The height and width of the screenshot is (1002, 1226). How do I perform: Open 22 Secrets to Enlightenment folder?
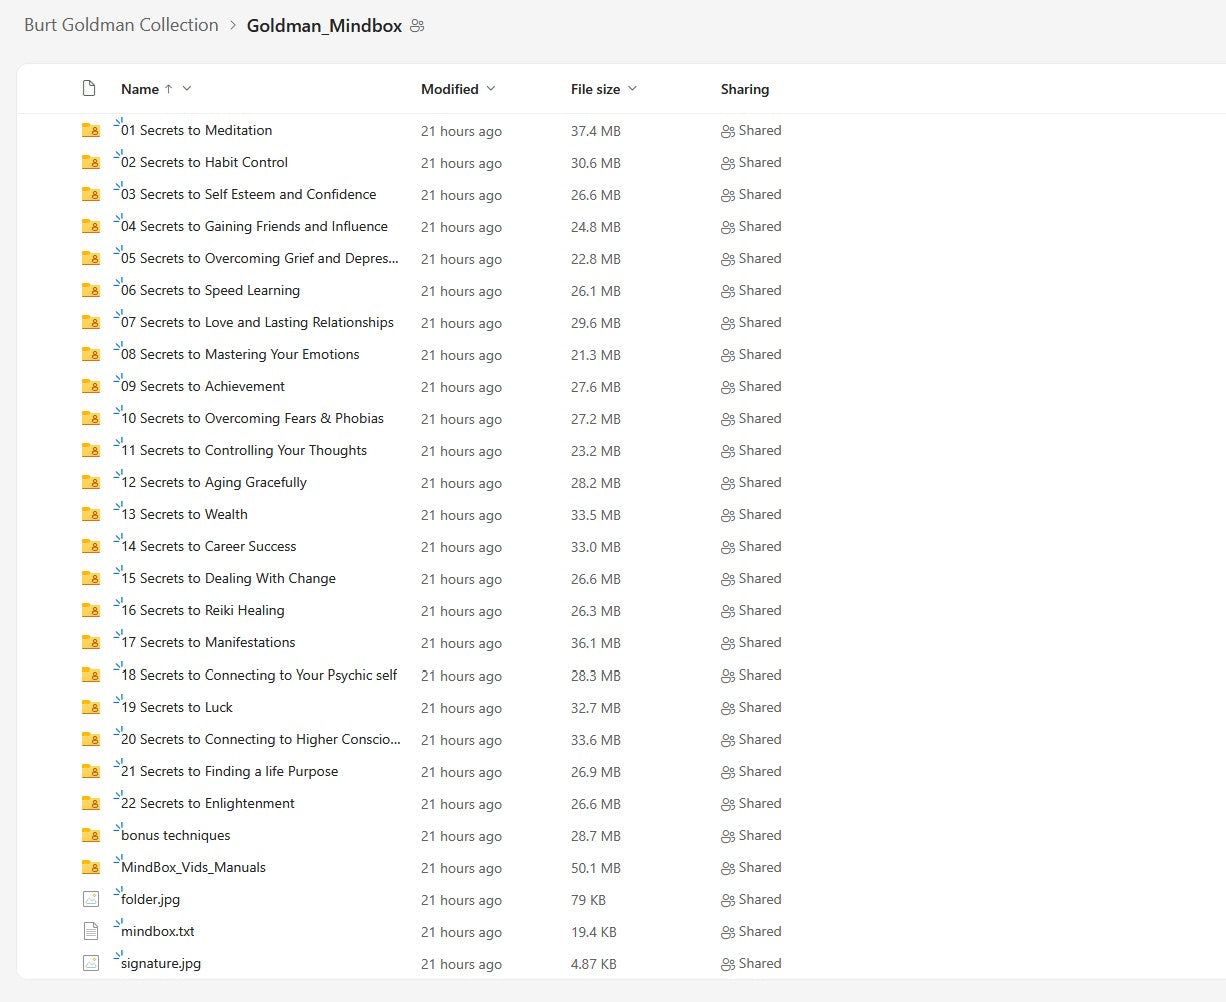[208, 803]
